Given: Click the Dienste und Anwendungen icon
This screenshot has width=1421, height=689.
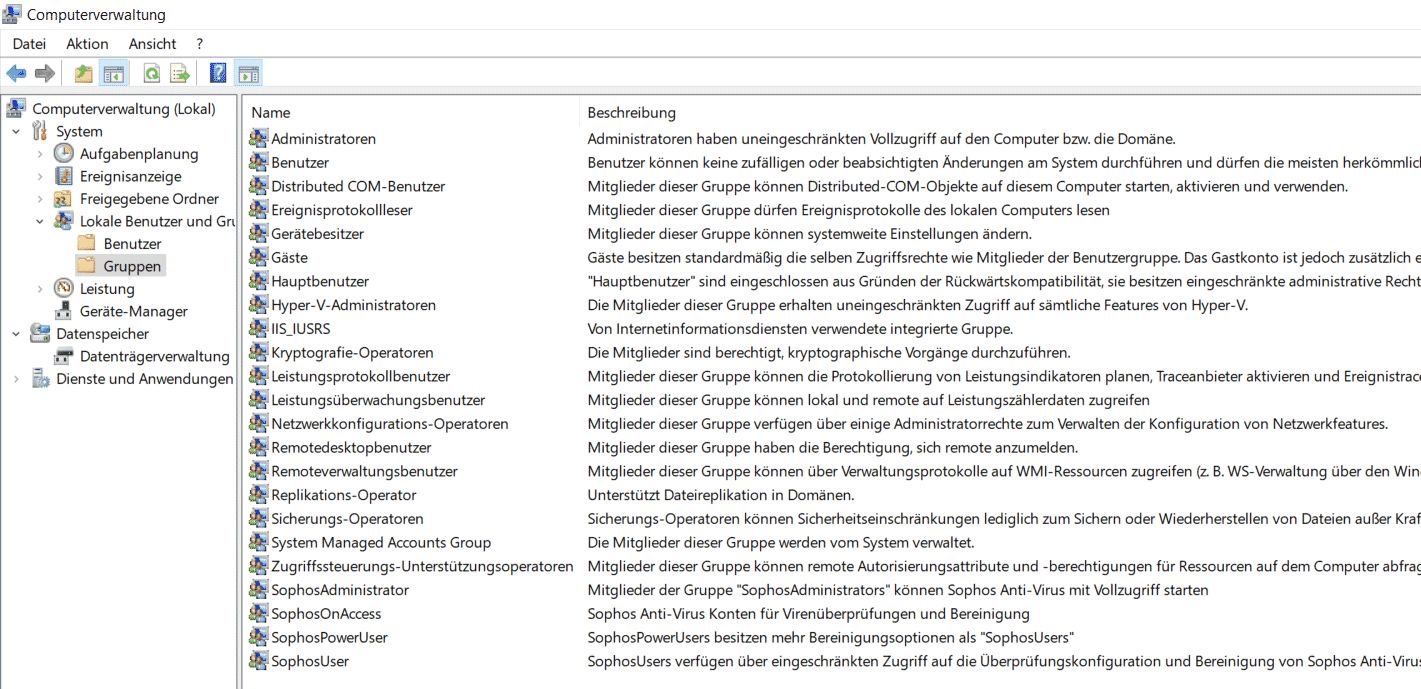Looking at the screenshot, I should pyautogui.click(x=40, y=378).
